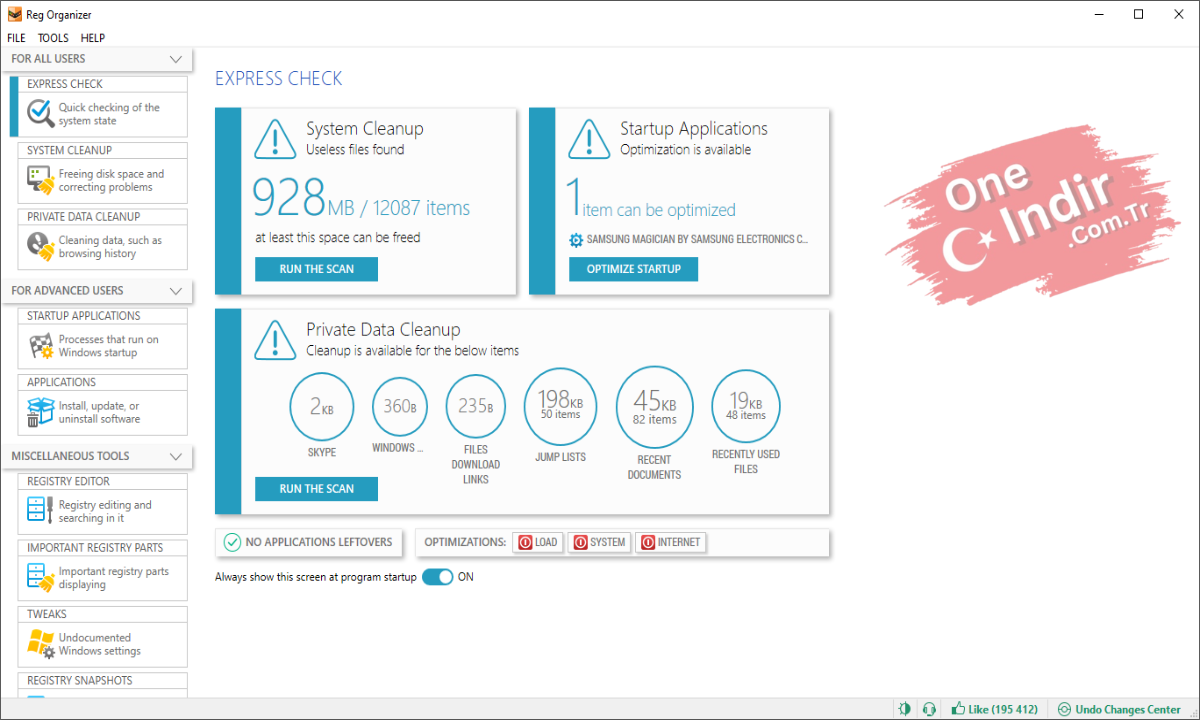Click the NO APPLICATIONS LEFTOVERS button

[x=310, y=542]
